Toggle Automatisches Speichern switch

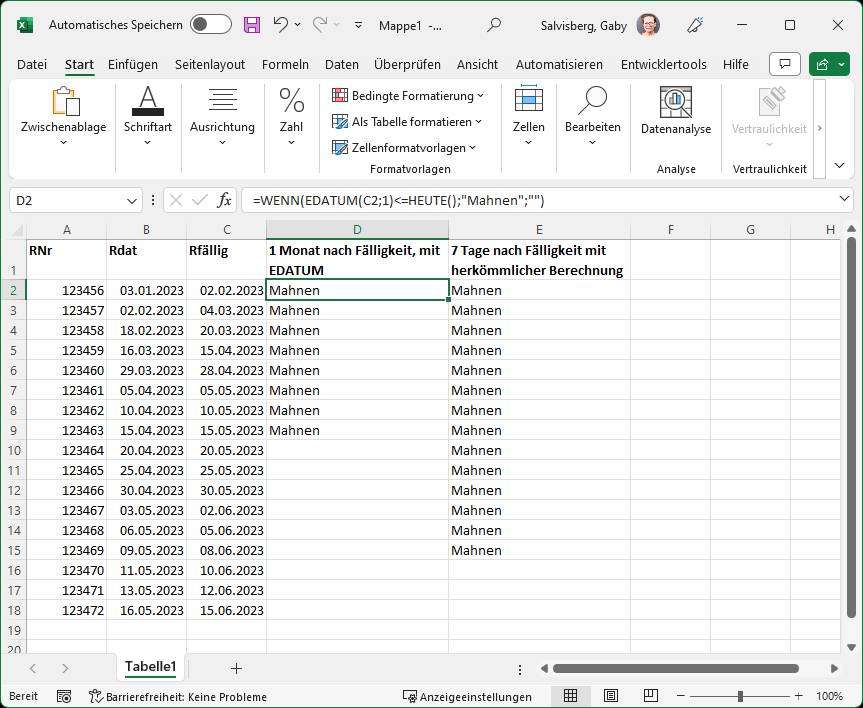[x=210, y=25]
